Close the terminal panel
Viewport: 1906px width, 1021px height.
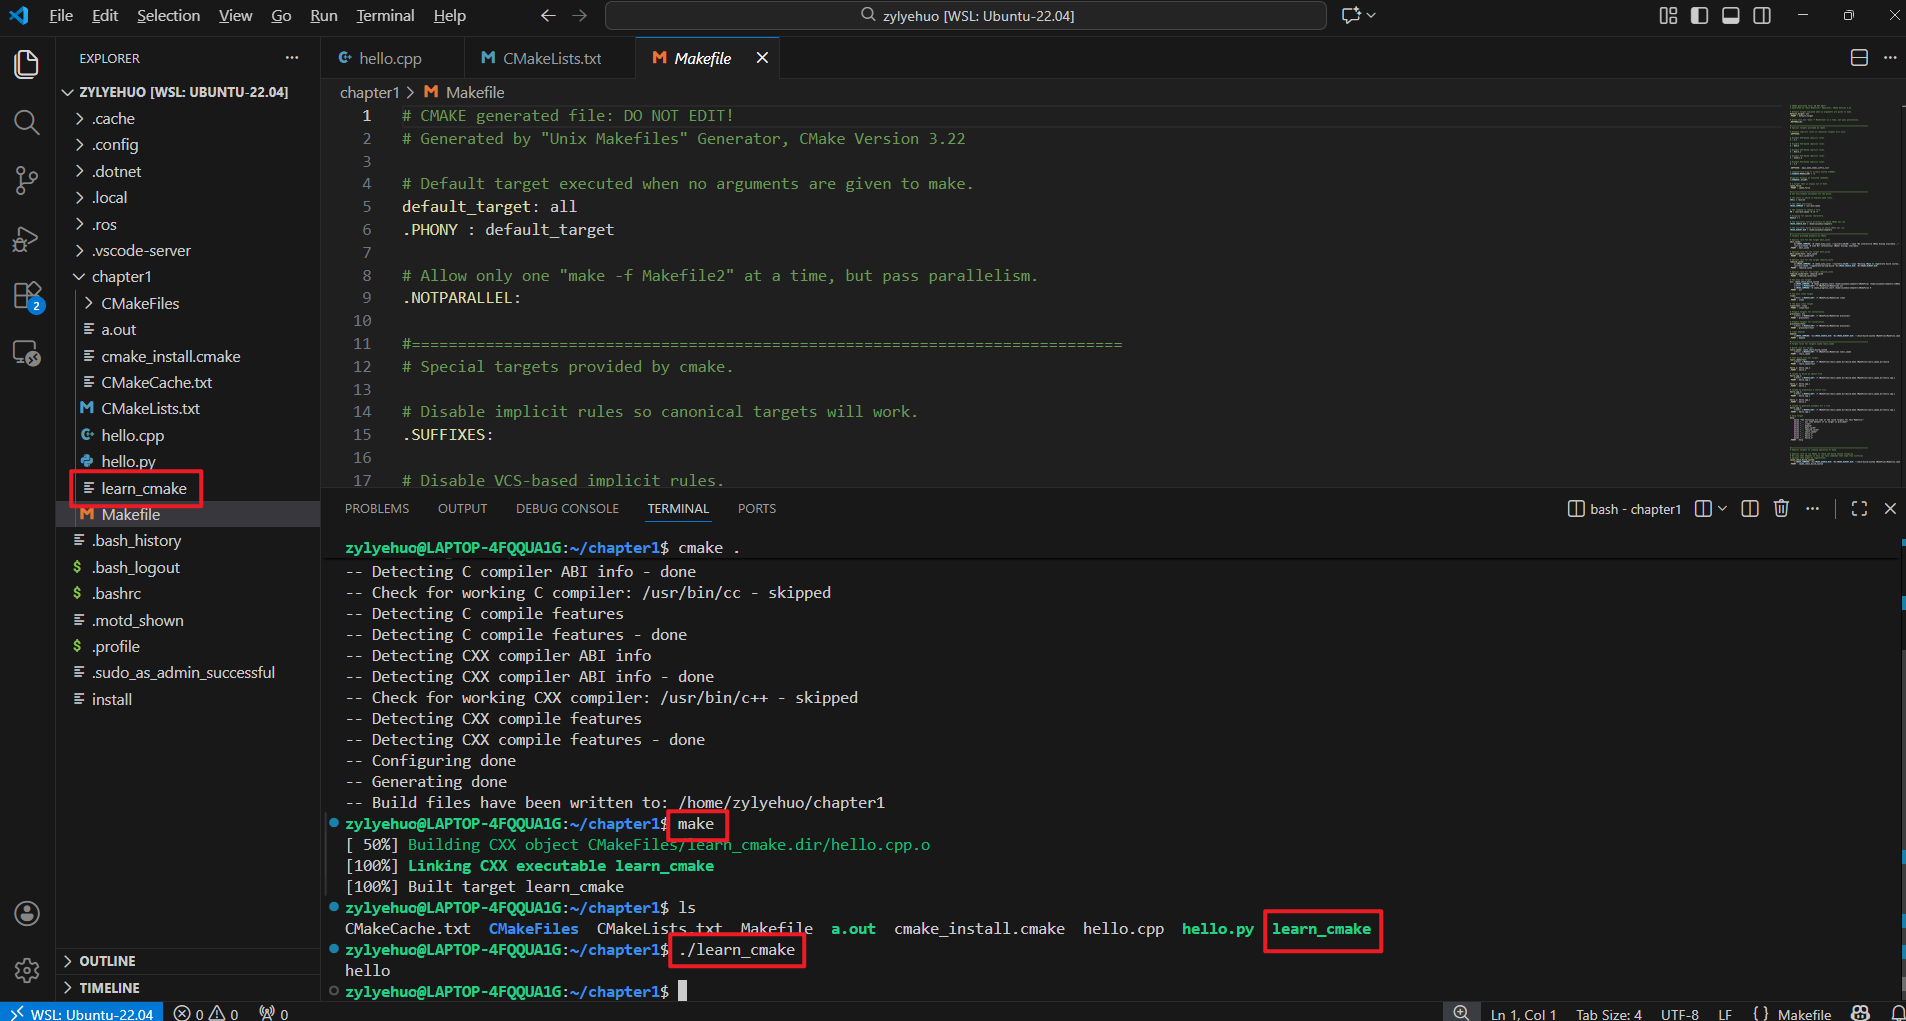pos(1890,508)
